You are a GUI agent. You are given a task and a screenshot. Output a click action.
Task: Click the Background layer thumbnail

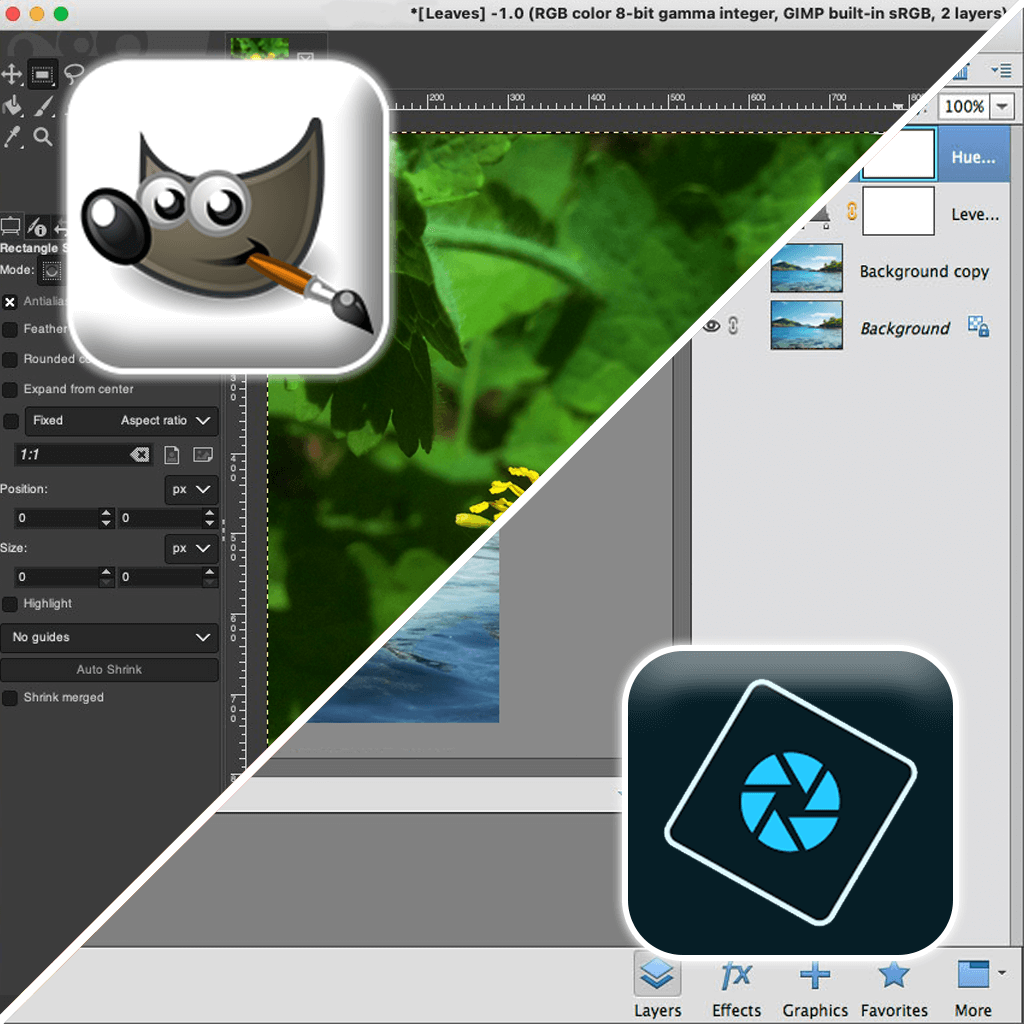(x=806, y=325)
